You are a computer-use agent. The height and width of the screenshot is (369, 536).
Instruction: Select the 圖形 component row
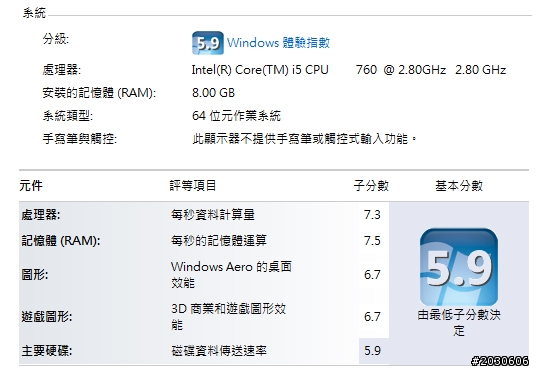click(x=204, y=275)
